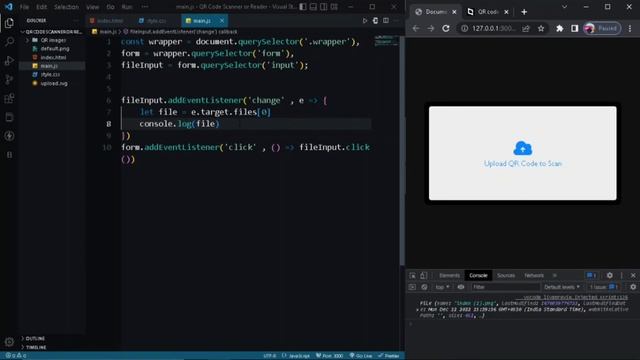Click the 1 Issue button in console

click(x=604, y=287)
